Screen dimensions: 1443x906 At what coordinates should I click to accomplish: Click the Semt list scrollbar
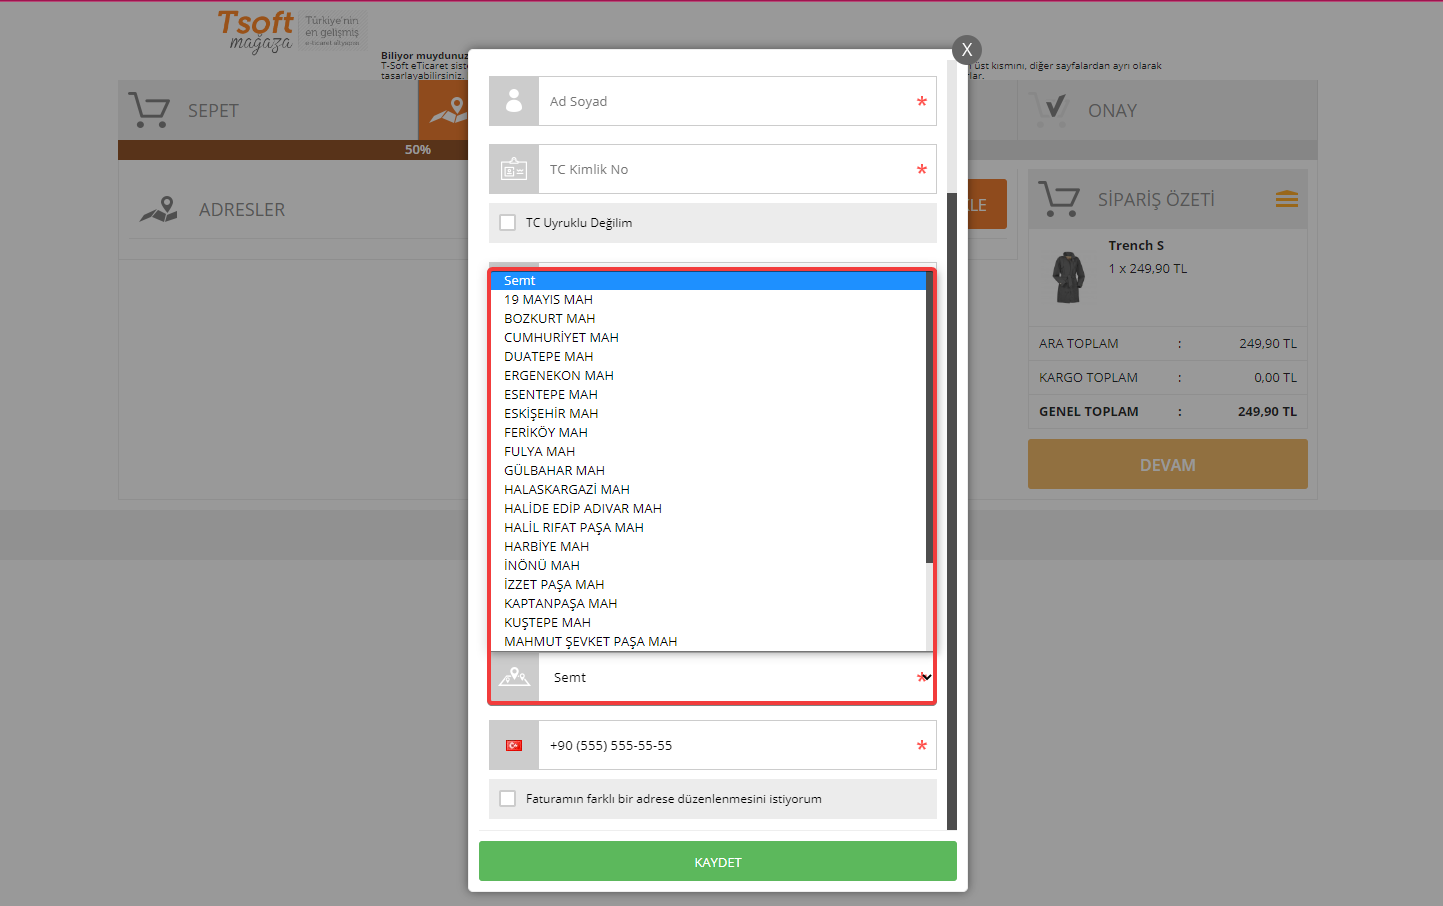(930, 417)
